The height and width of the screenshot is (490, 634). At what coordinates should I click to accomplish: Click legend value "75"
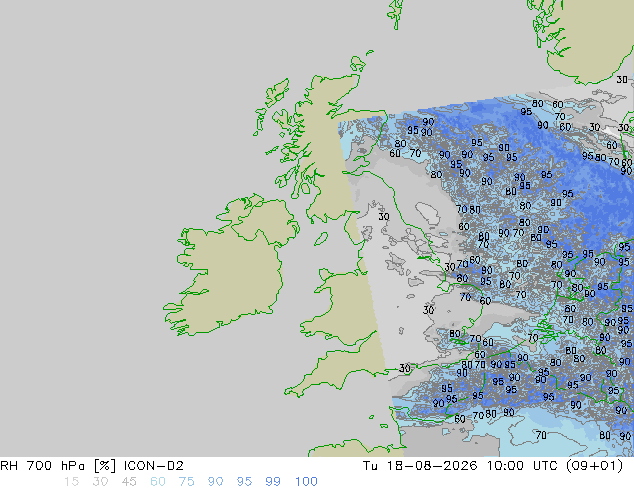click(186, 482)
